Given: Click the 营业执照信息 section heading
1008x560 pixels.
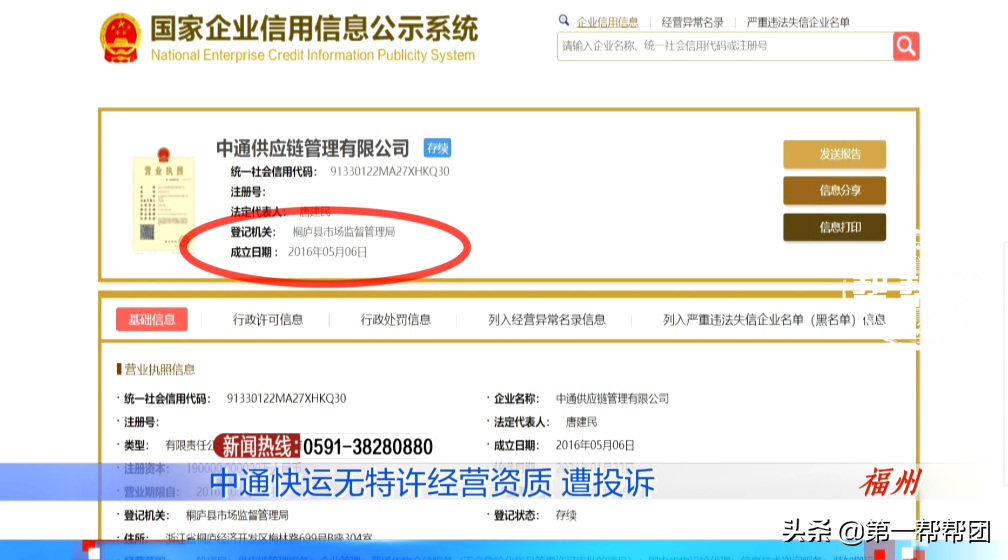Looking at the screenshot, I should click(x=159, y=370).
